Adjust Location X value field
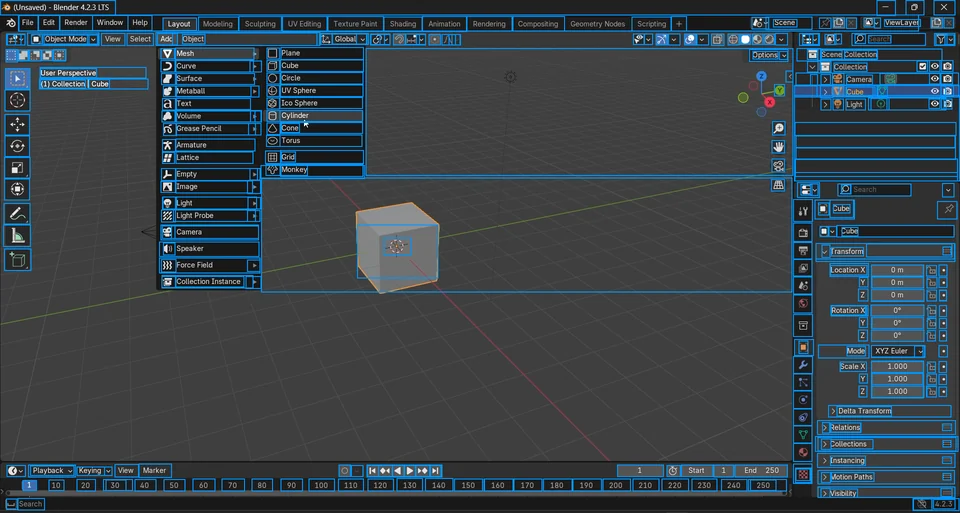This screenshot has width=960, height=513. pos(897,270)
